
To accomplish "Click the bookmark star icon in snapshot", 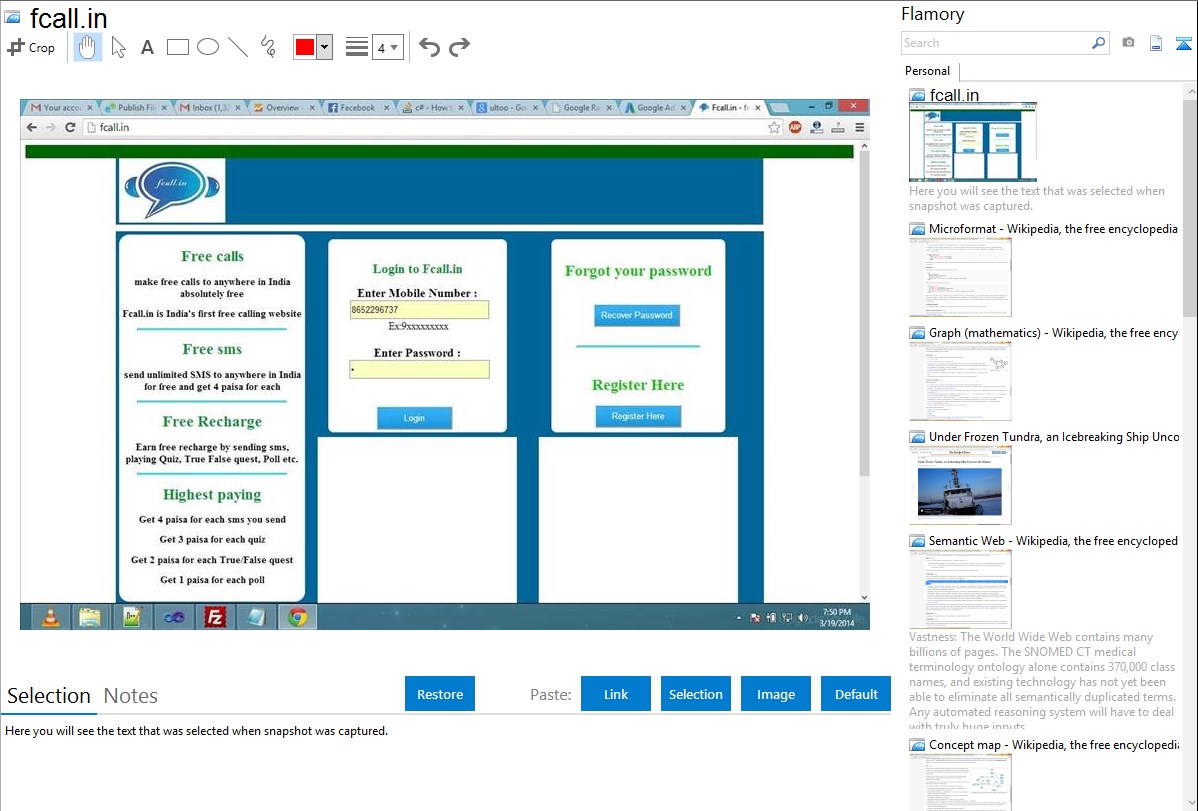I will click(x=774, y=128).
